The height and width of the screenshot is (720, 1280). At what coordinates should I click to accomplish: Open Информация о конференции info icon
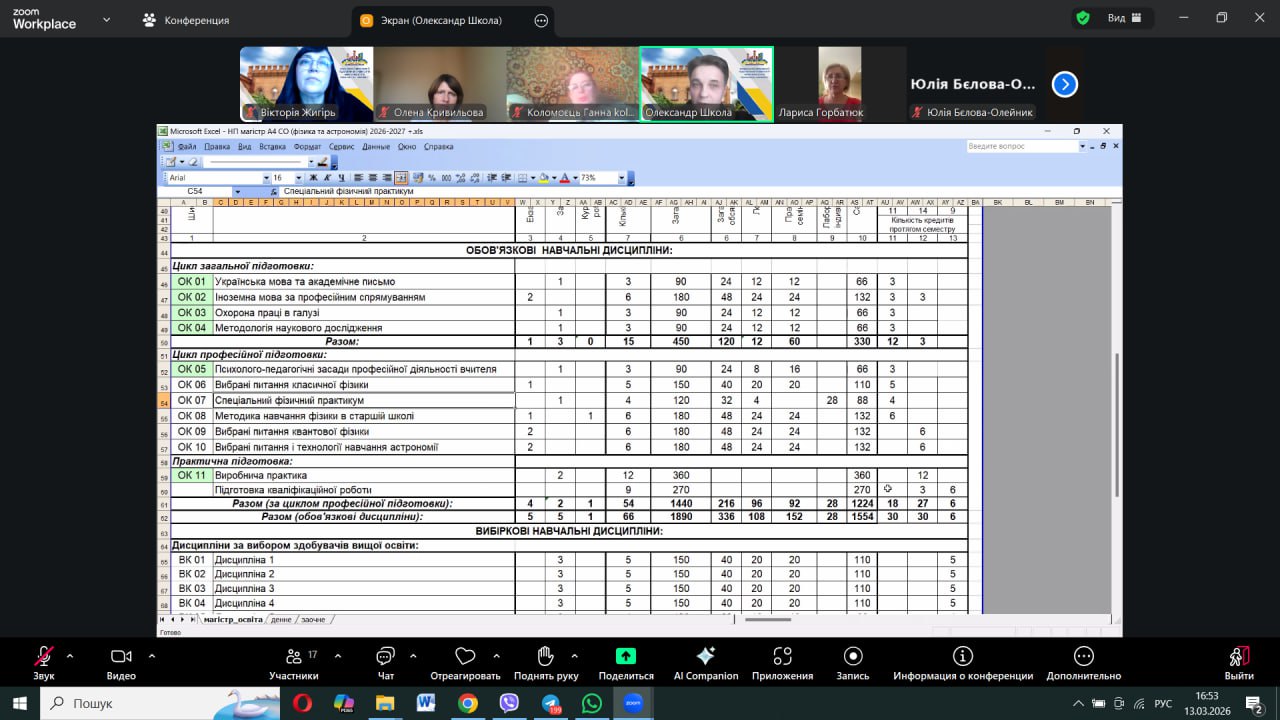[962, 656]
